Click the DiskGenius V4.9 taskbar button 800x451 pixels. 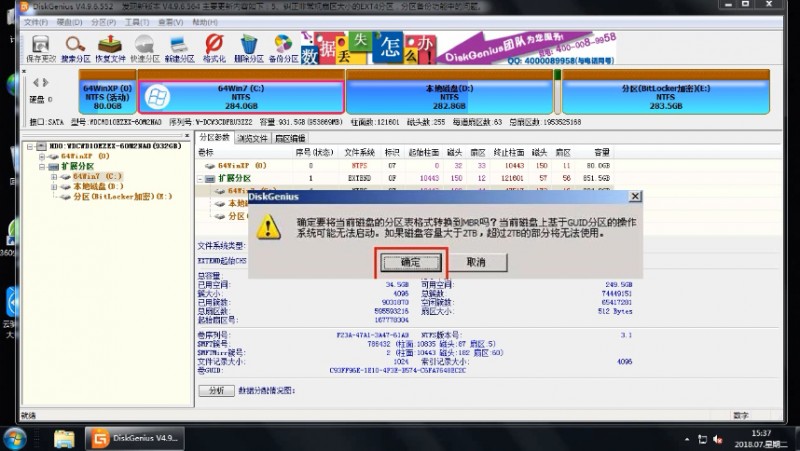135,438
